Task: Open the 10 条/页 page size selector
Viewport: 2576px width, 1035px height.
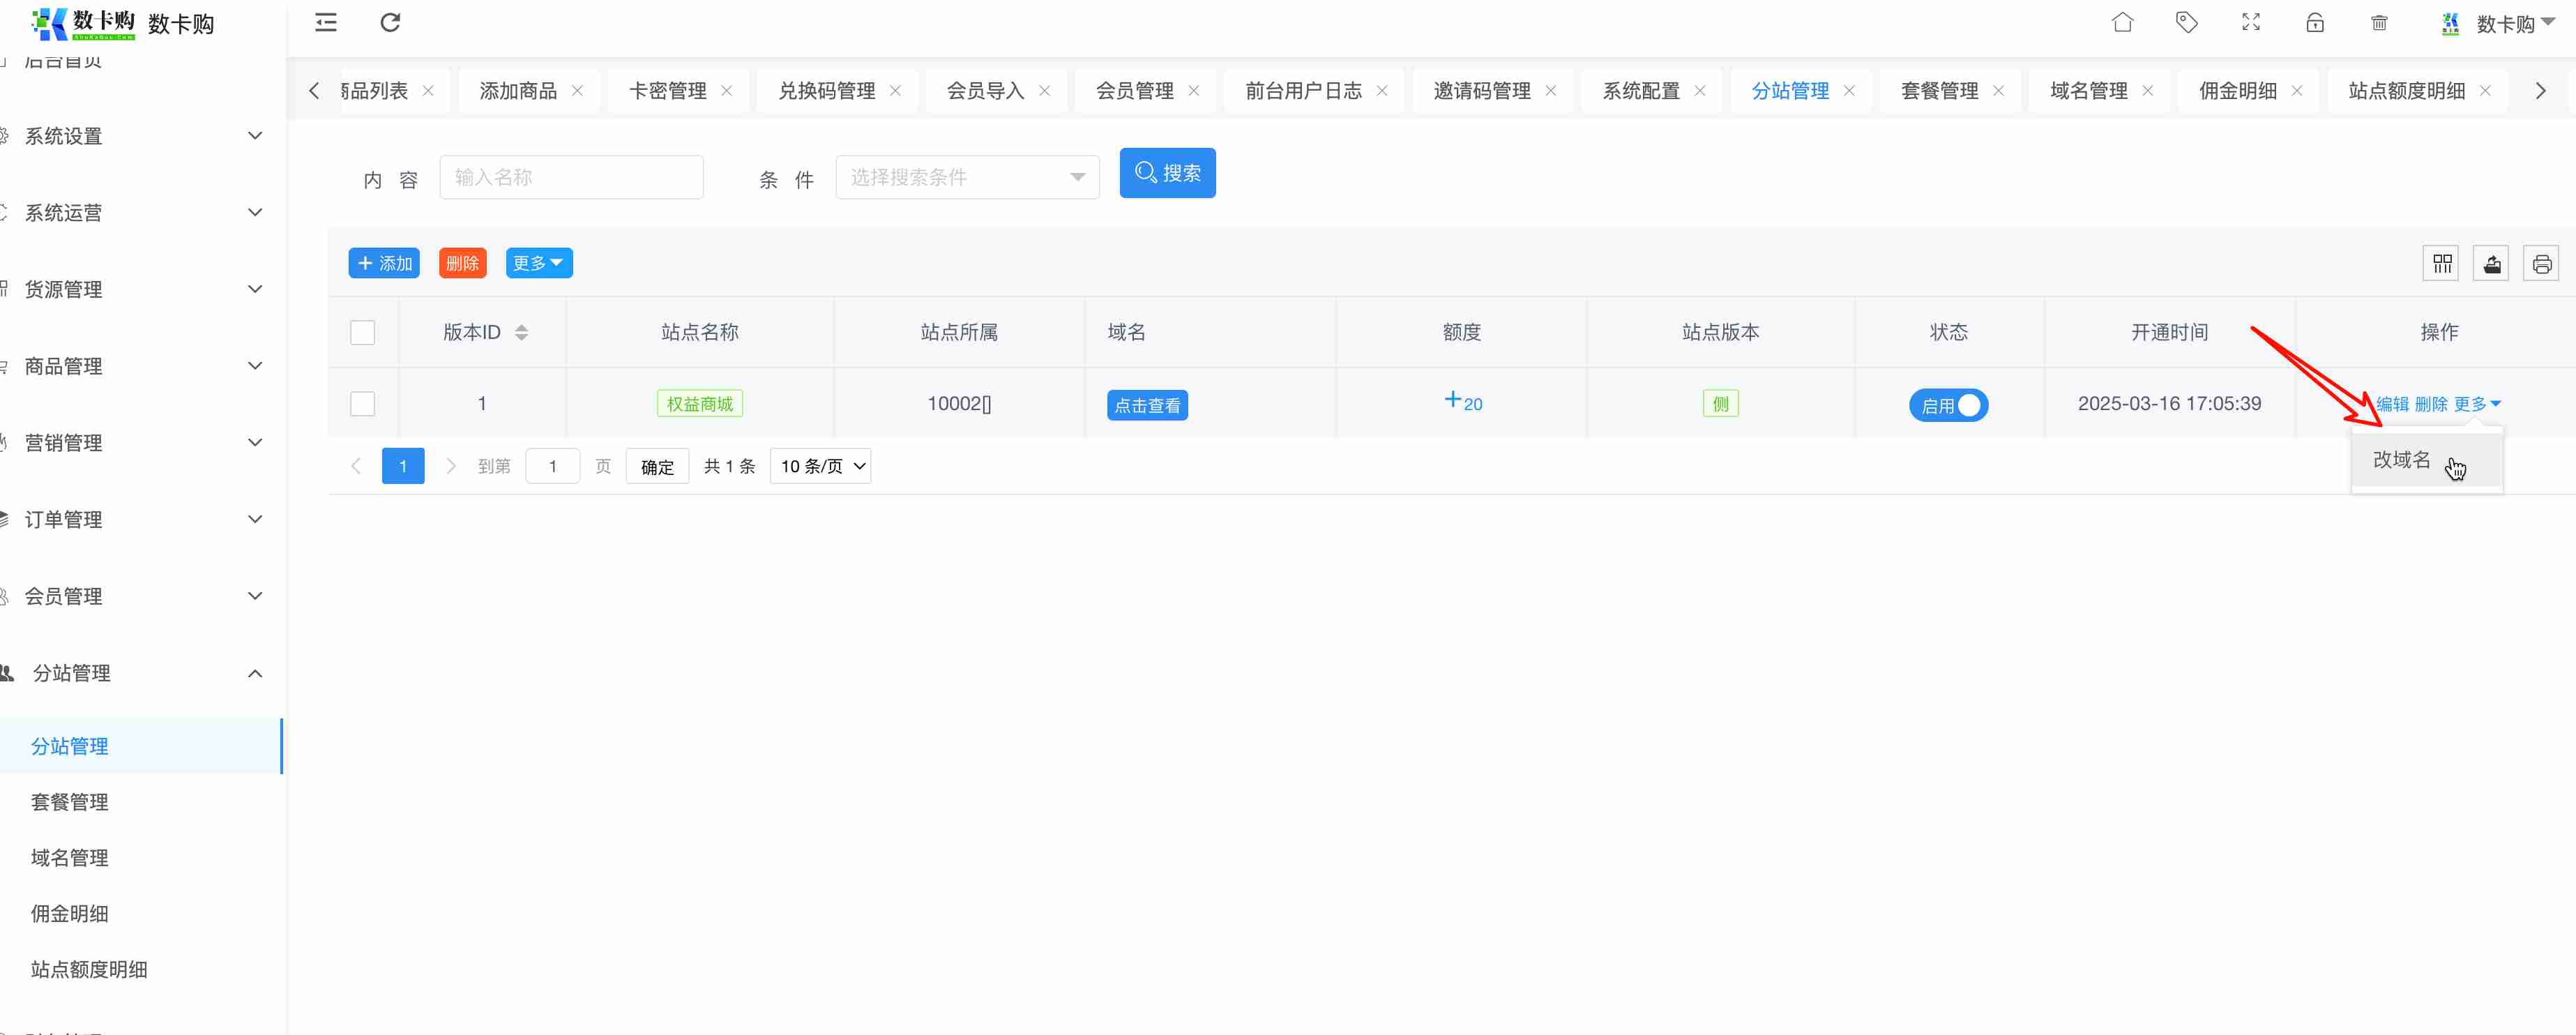Action: 820,466
